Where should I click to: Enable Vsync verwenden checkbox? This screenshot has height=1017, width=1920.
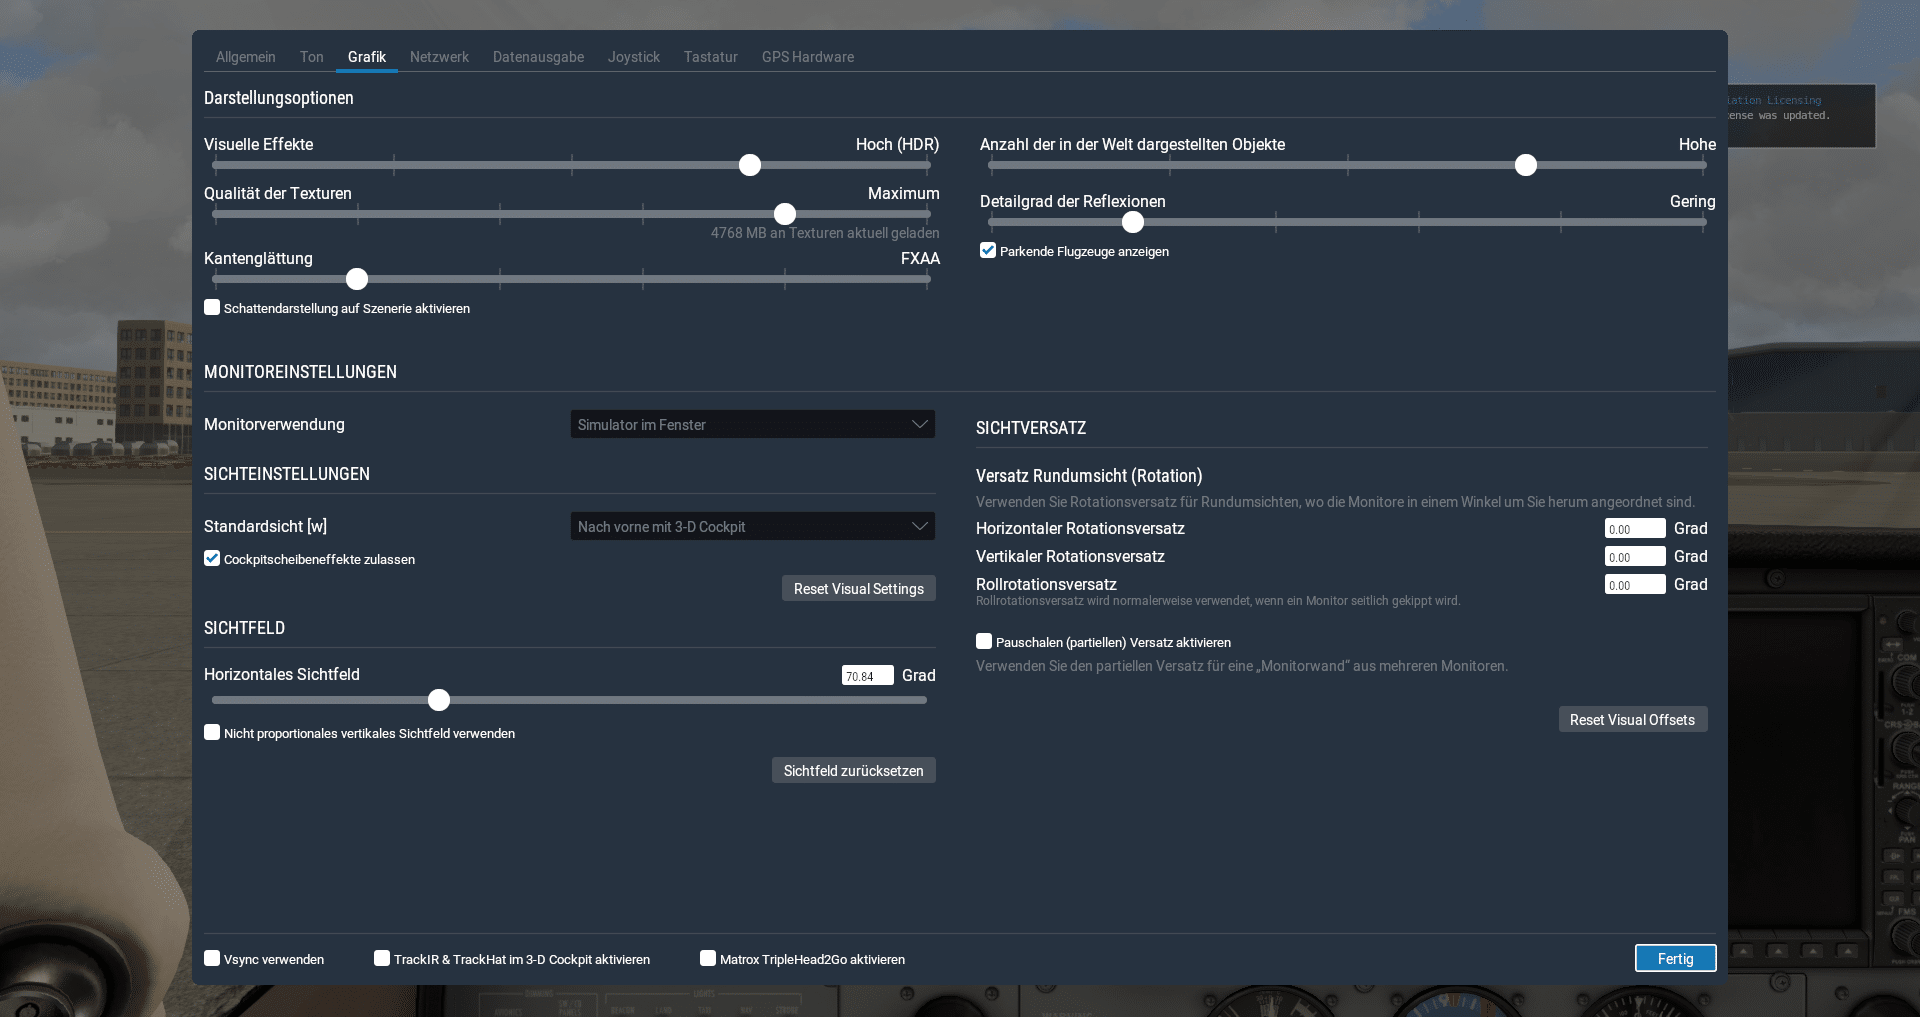[x=212, y=959]
